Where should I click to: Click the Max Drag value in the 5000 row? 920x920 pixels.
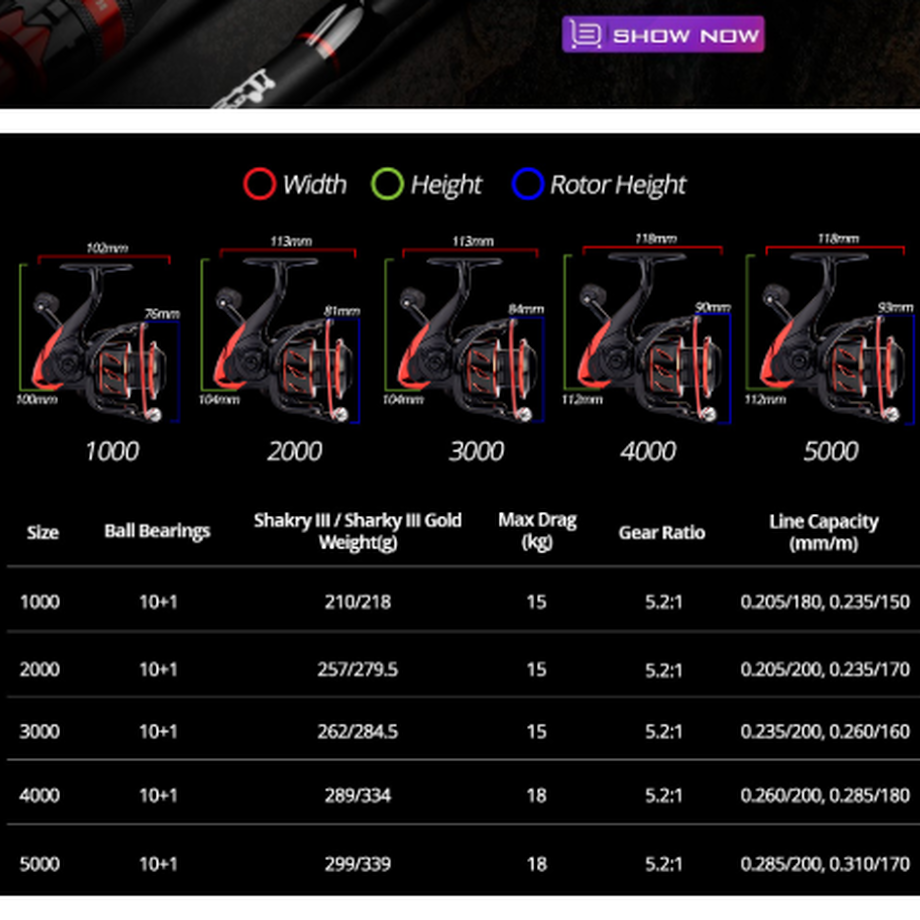[536, 864]
